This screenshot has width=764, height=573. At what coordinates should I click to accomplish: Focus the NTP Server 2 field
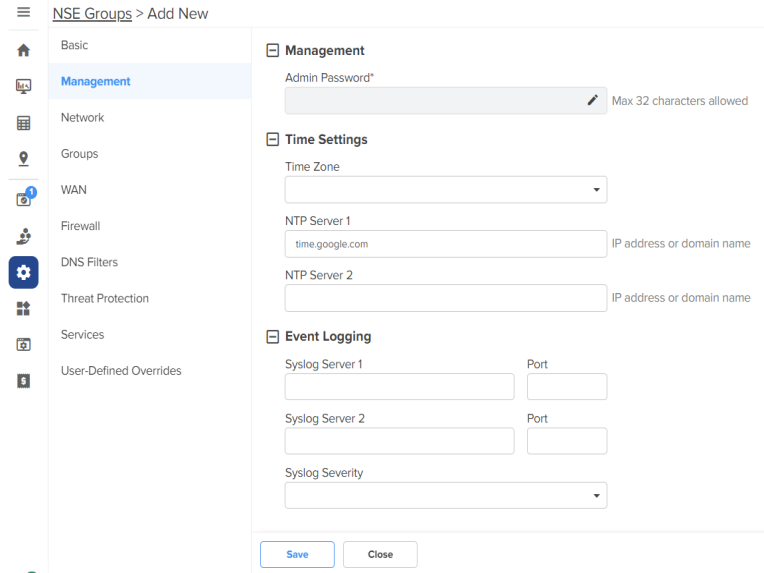[446, 298]
